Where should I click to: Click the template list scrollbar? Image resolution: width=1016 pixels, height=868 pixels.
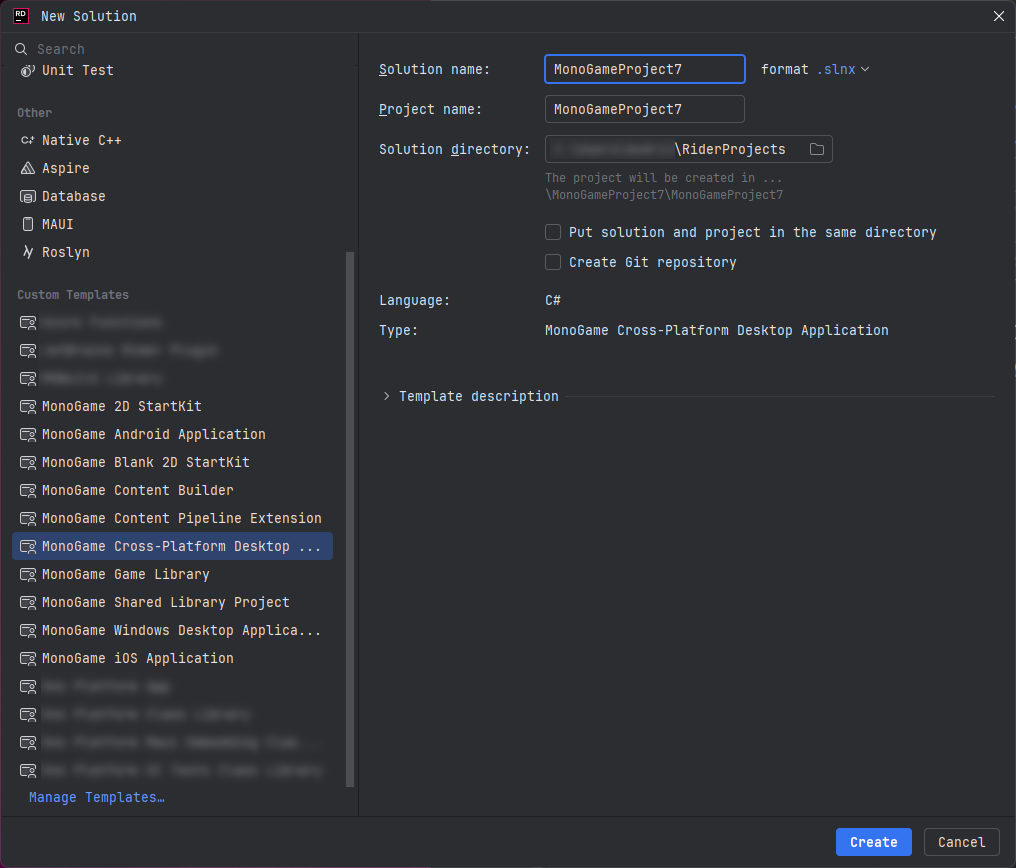pyautogui.click(x=349, y=518)
